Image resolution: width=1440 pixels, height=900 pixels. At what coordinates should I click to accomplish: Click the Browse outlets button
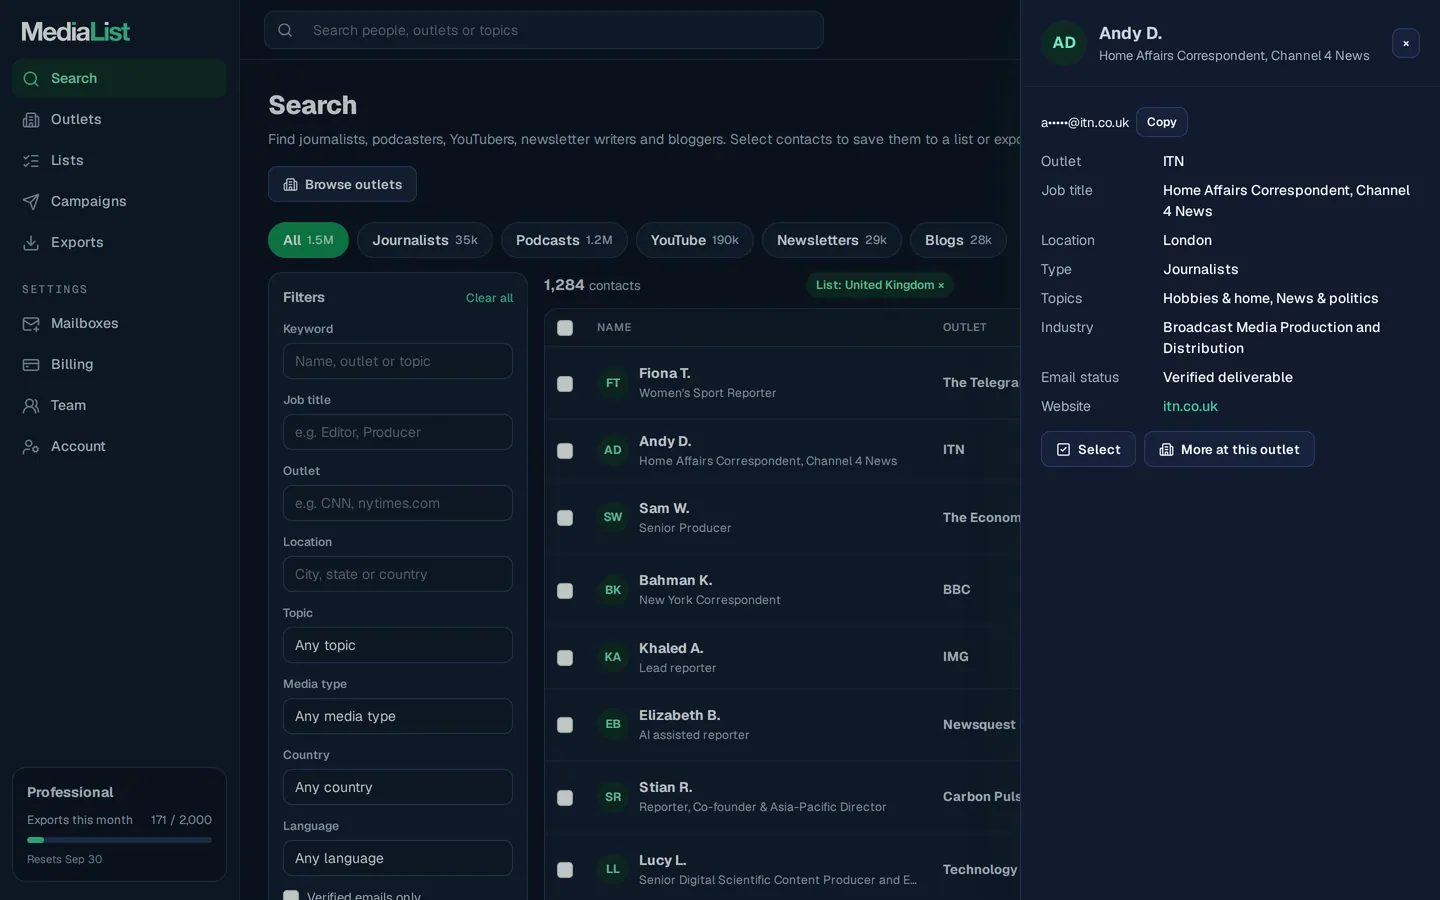point(342,184)
